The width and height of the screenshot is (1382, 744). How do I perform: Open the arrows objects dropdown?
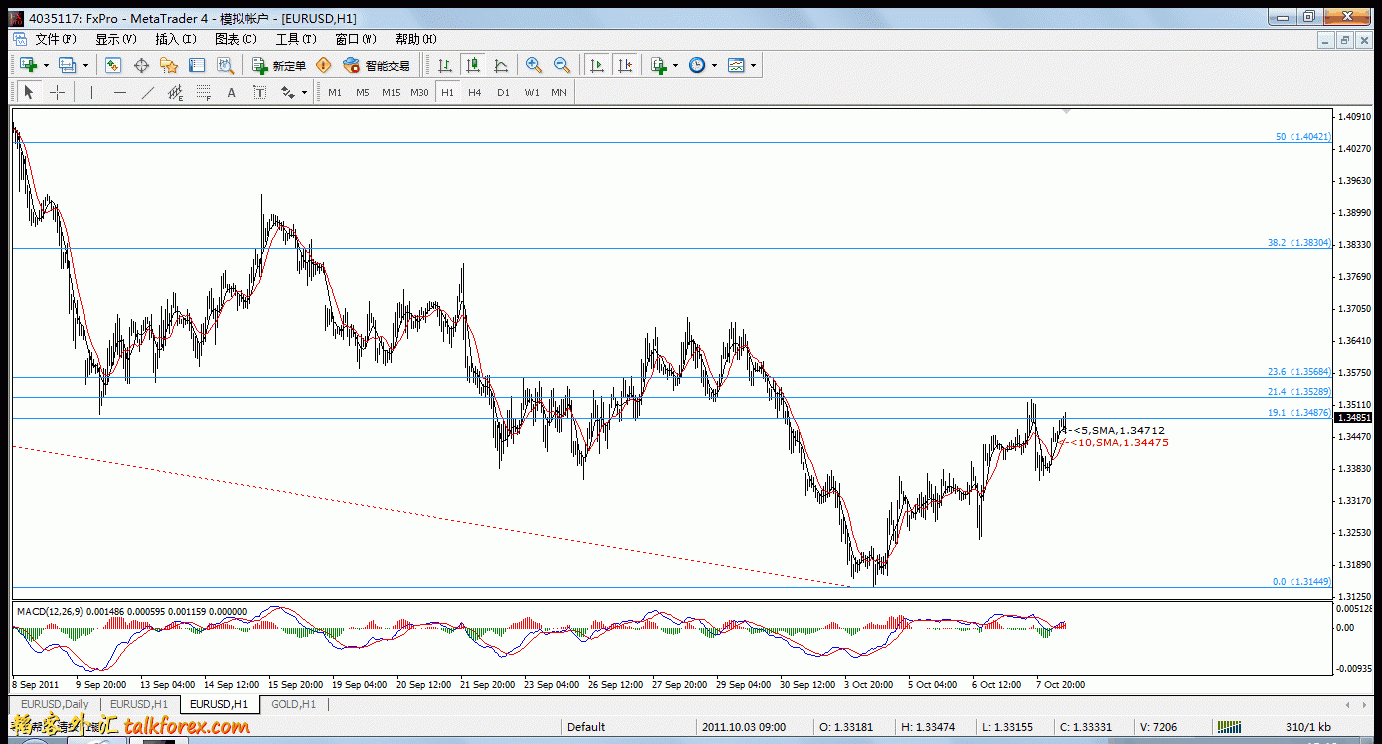coord(305,92)
